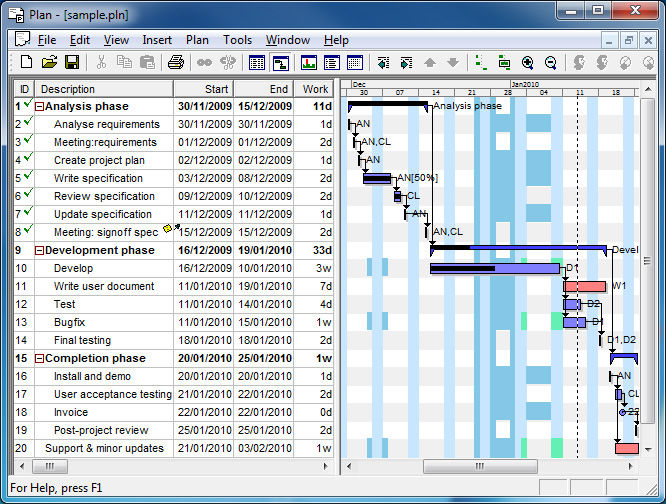Toggle the checkmark on Write specification row
The width and height of the screenshot is (666, 504).
point(28,175)
